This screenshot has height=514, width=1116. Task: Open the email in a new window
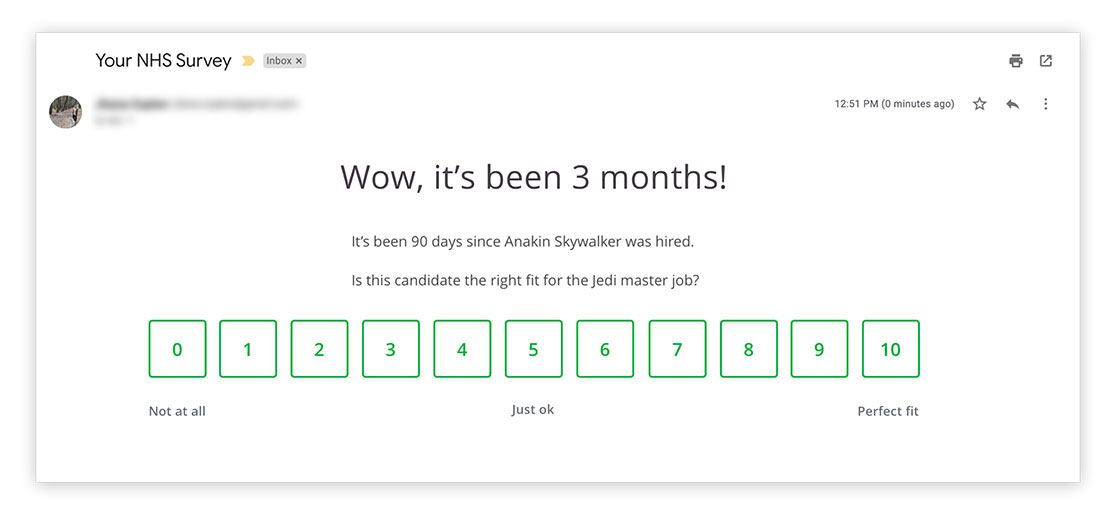pos(1046,61)
